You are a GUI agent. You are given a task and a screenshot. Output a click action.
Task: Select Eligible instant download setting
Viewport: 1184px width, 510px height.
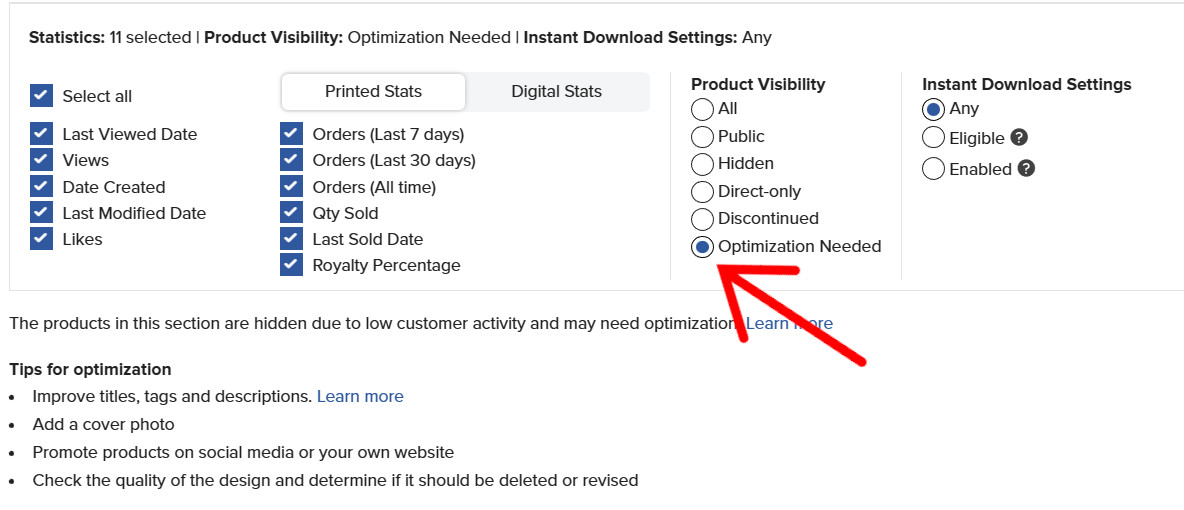933,138
